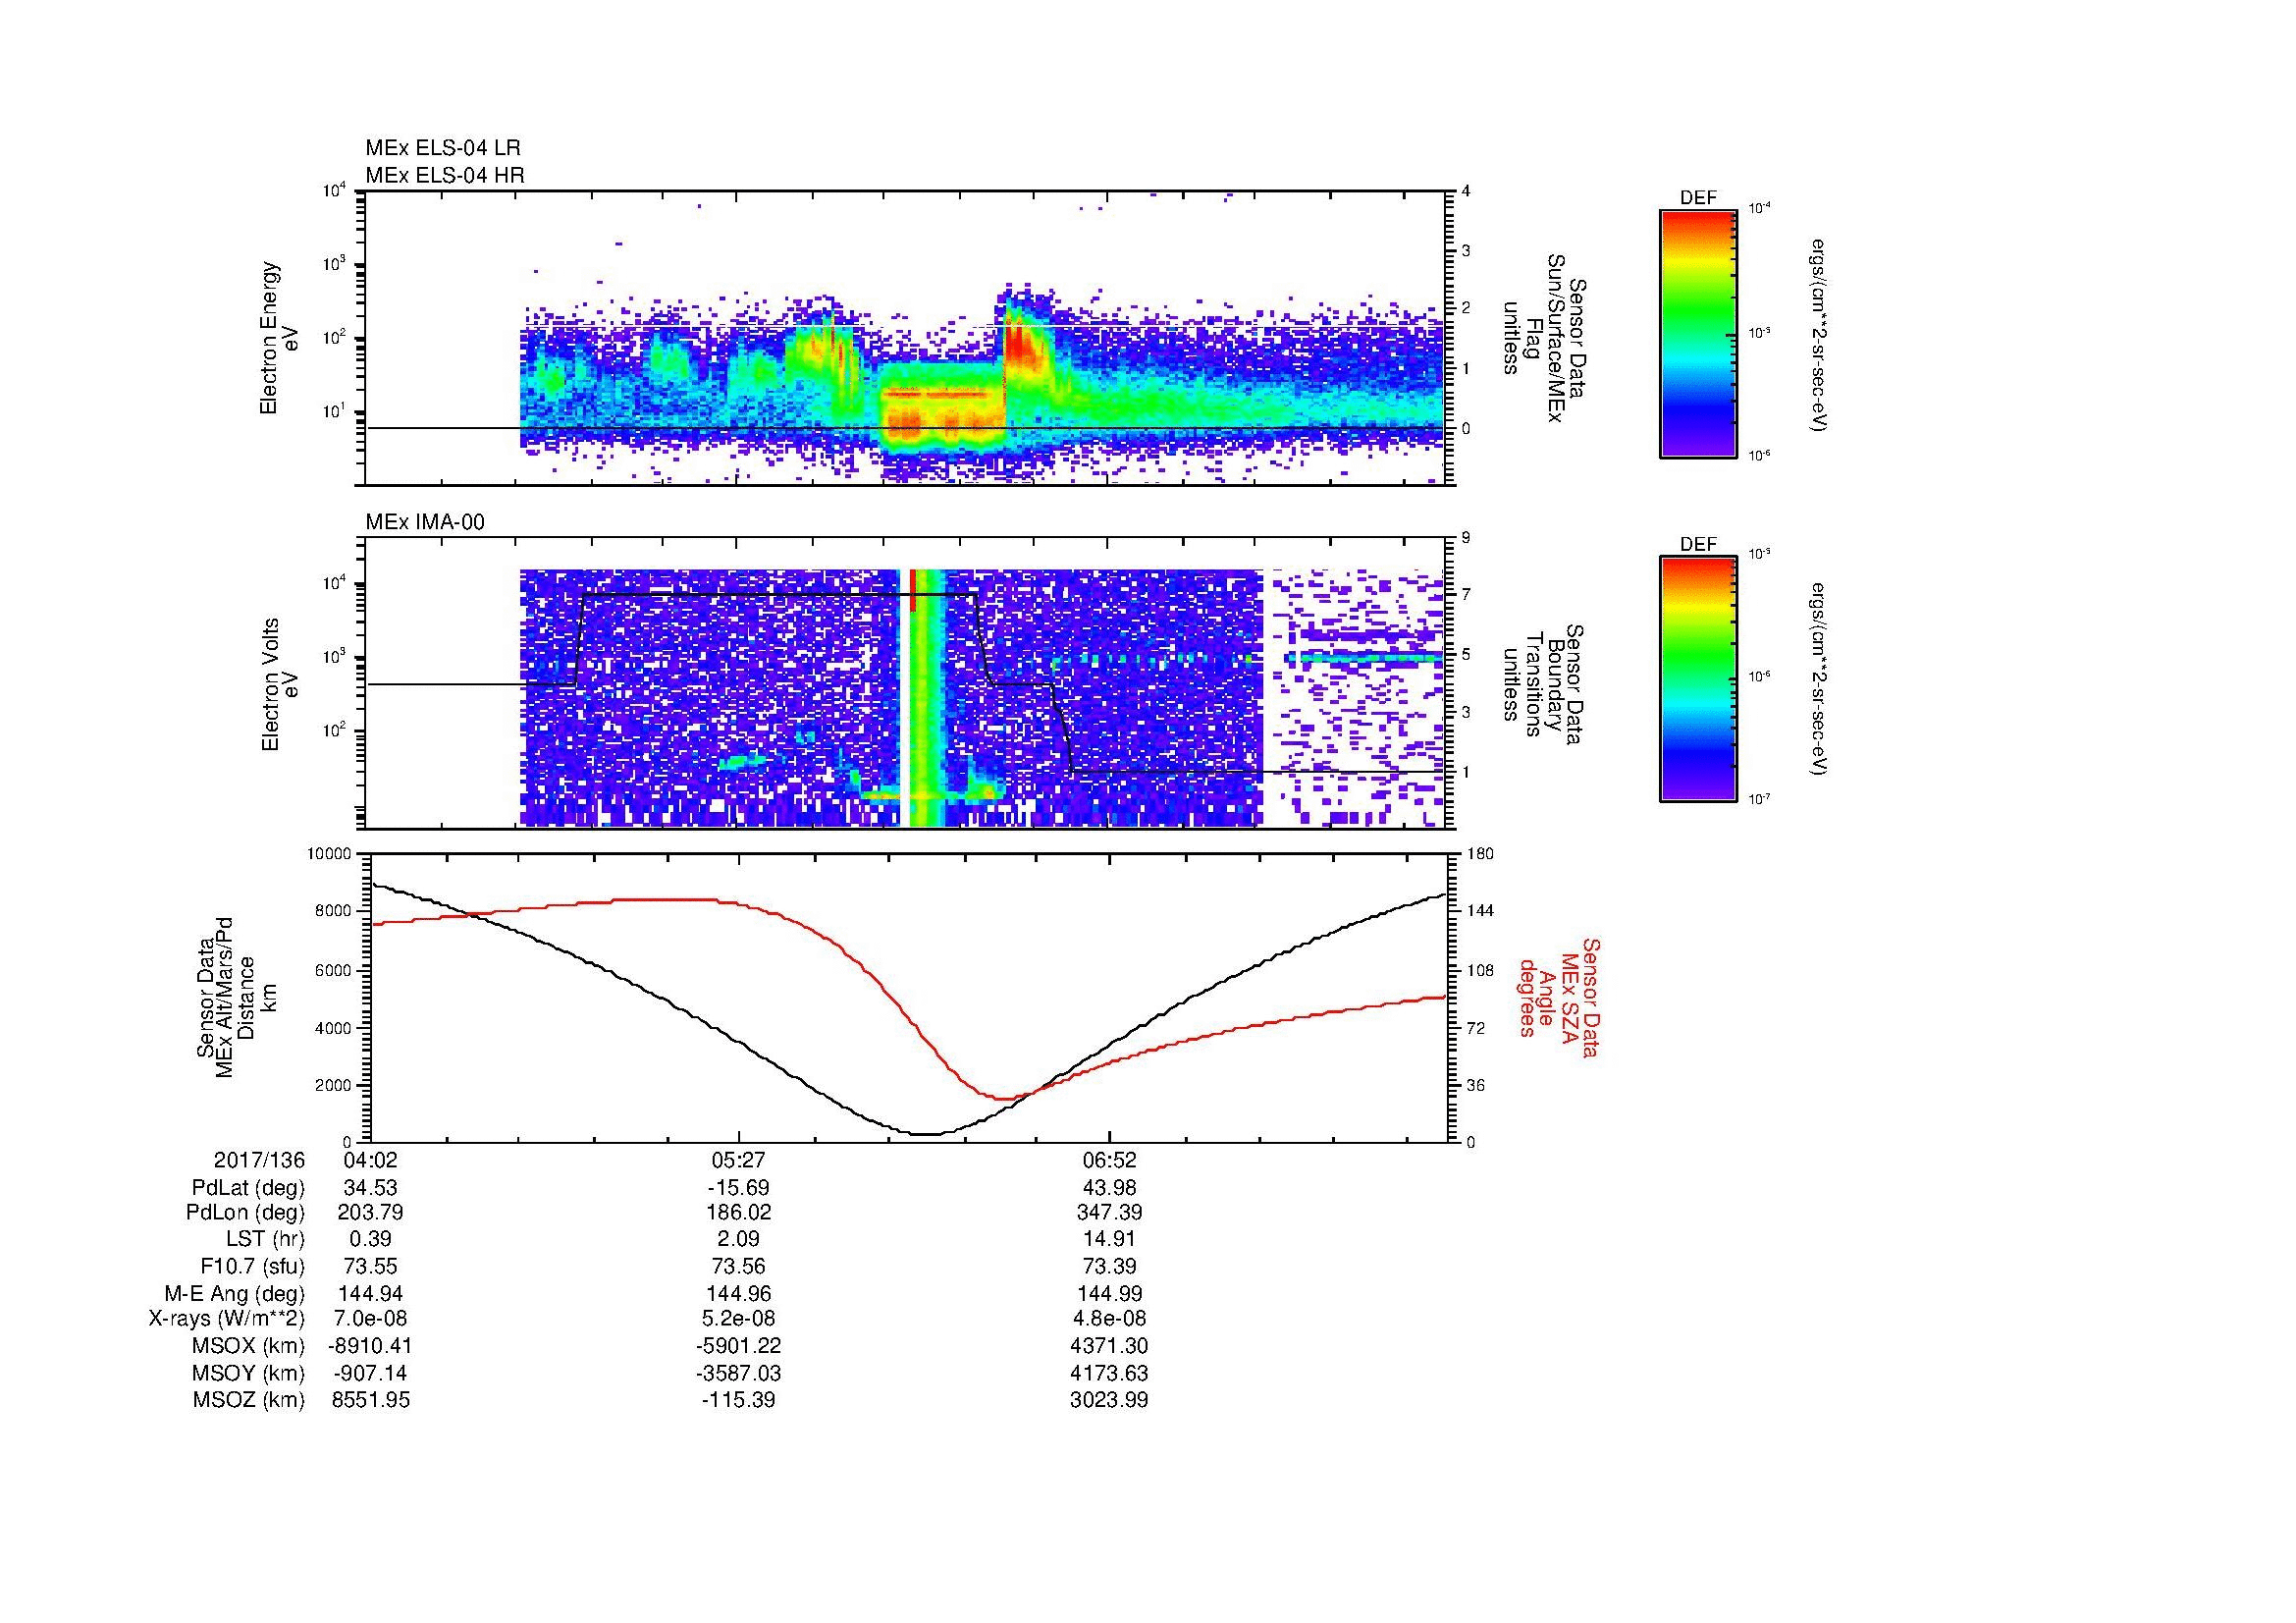2296x1623 pixels.
Task: Select the 'MEx IMA-00' panel title
Action: 425,522
